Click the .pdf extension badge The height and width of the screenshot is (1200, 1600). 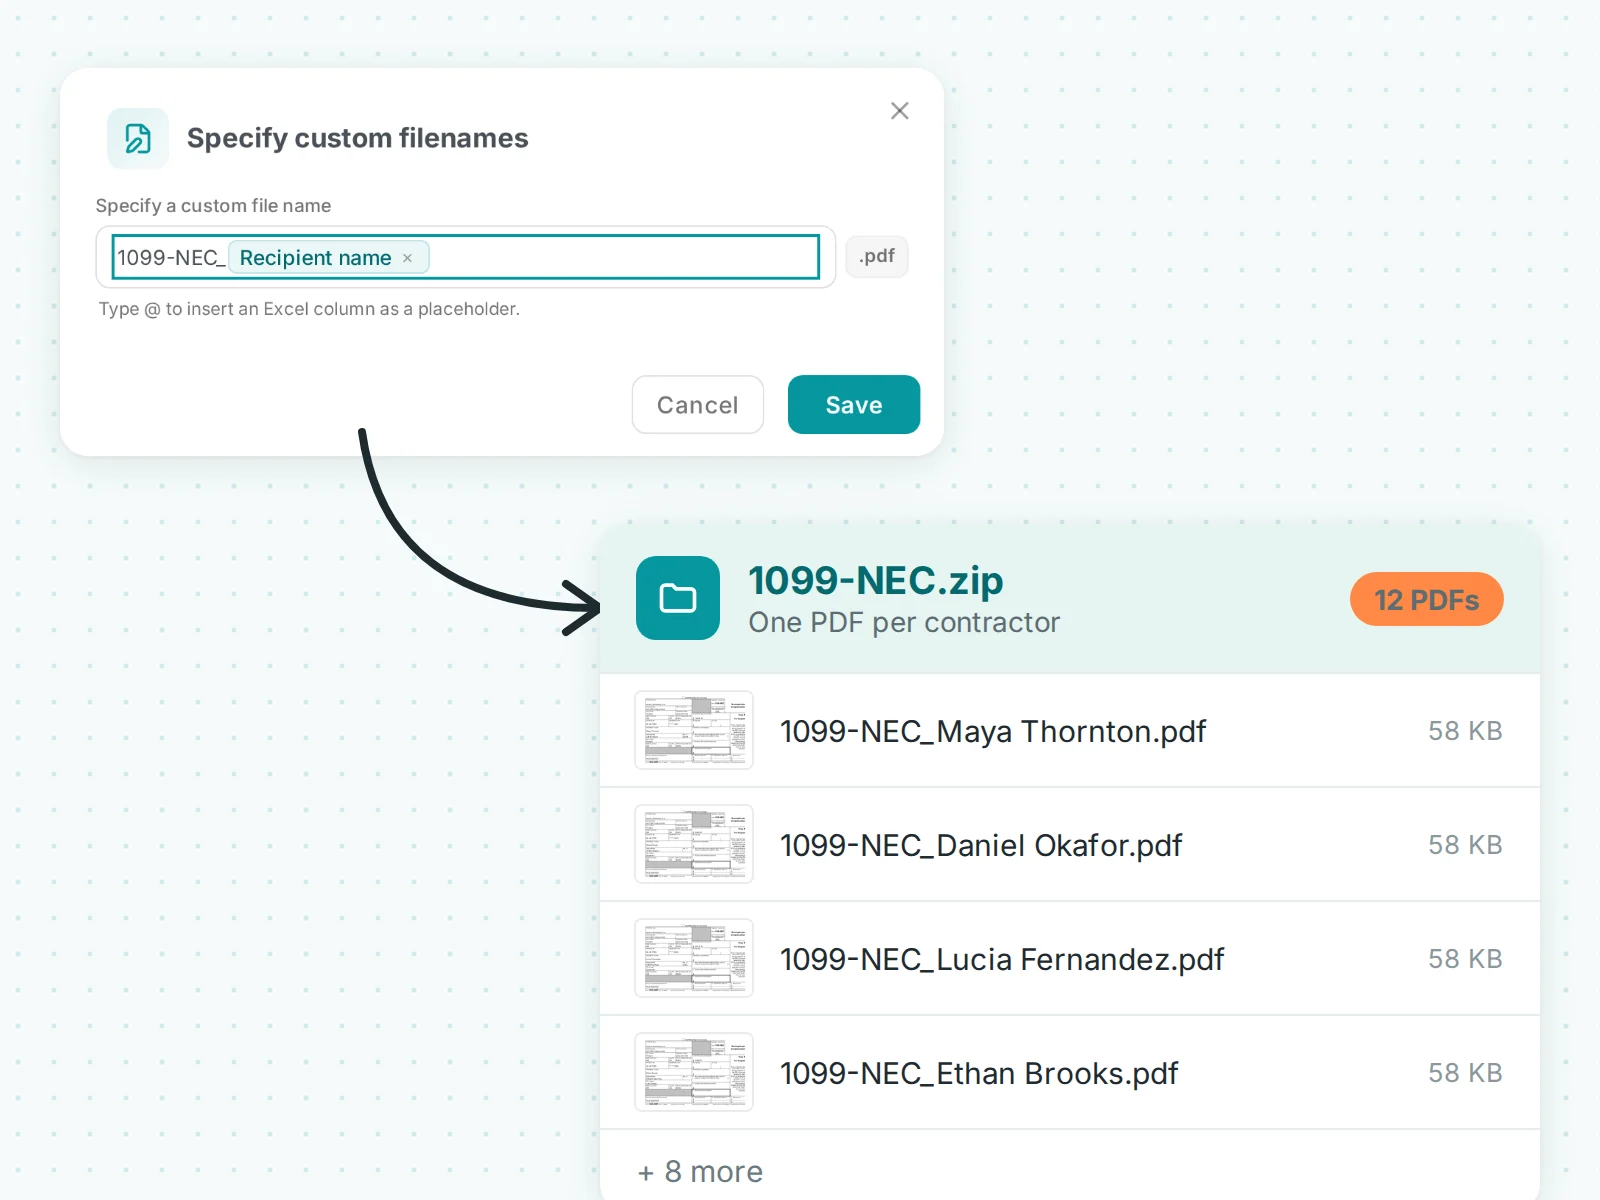point(877,256)
